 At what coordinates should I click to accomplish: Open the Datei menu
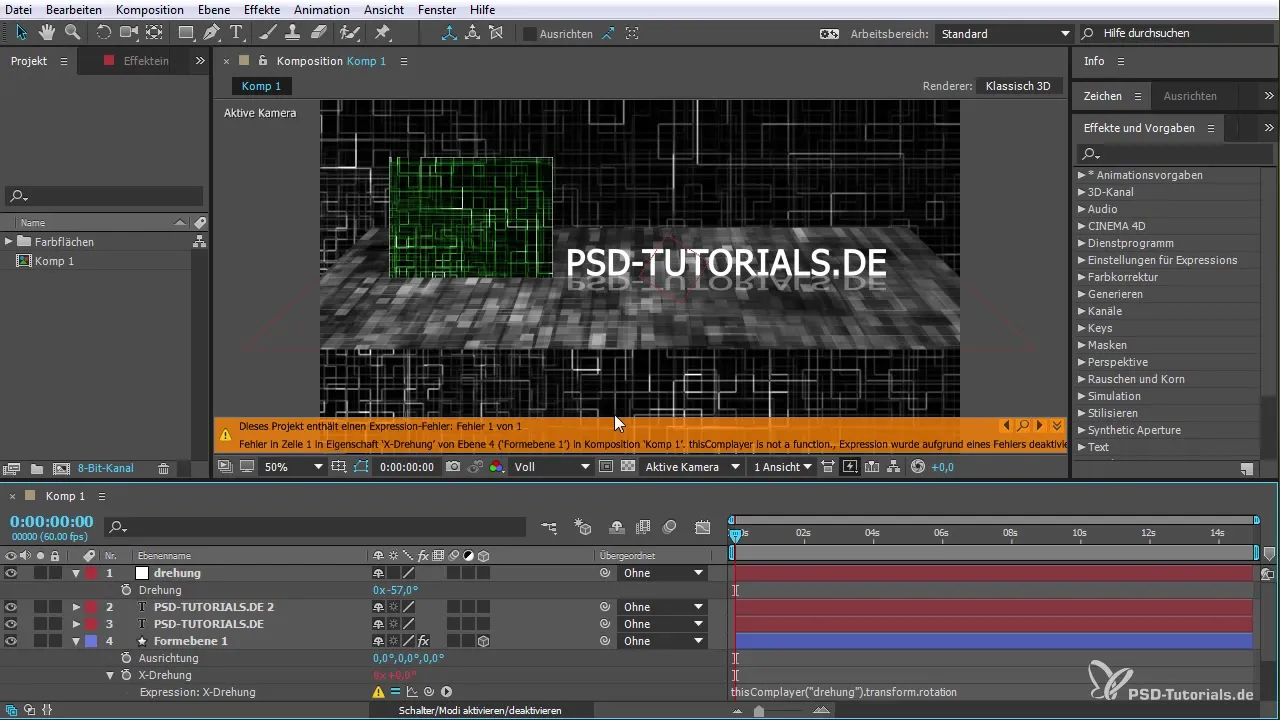point(19,9)
